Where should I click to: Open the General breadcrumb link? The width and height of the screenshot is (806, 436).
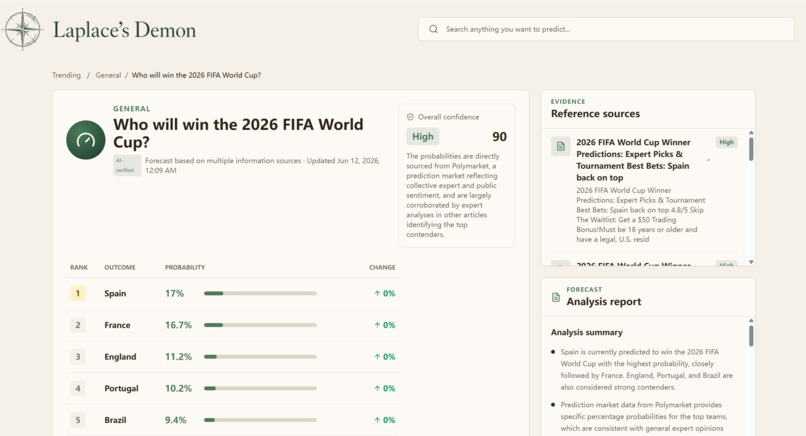pos(108,75)
